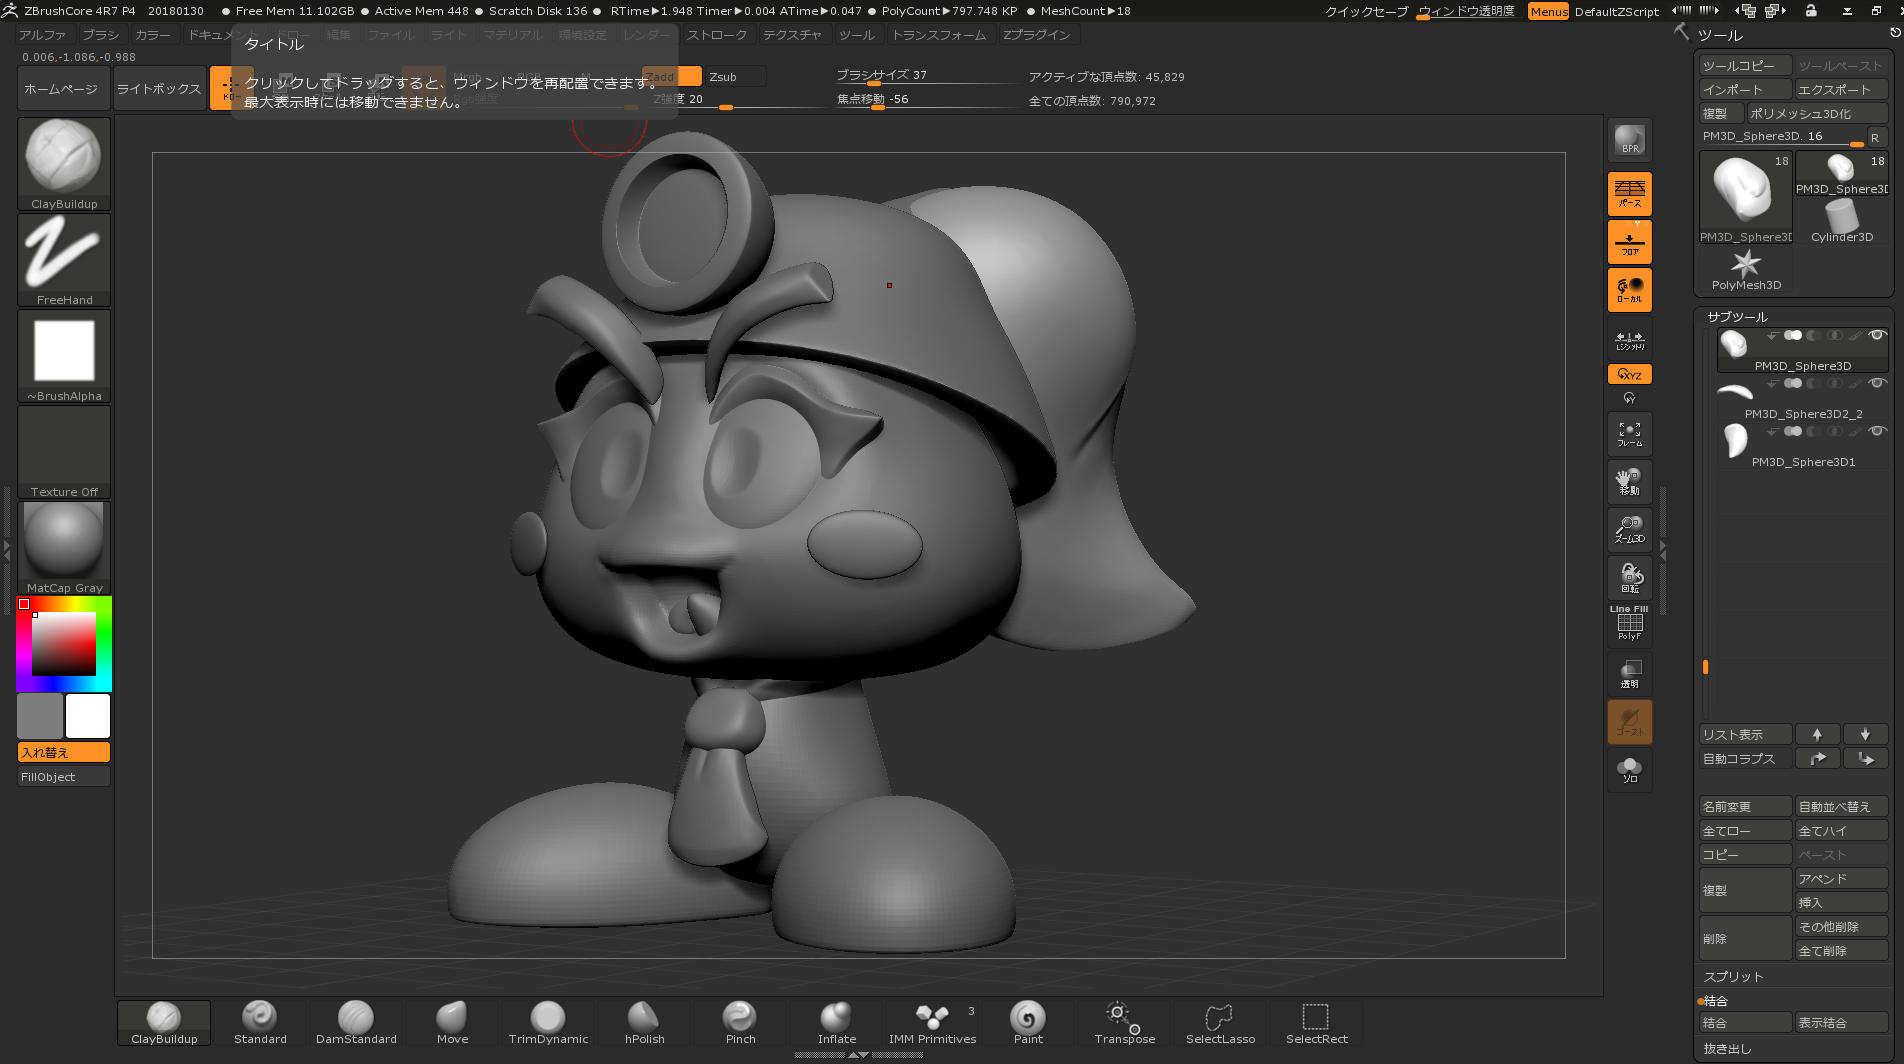Viewport: 1904px width, 1064px height.
Task: Collapse the Subtool (サブツール) panel header
Action: click(x=1737, y=316)
